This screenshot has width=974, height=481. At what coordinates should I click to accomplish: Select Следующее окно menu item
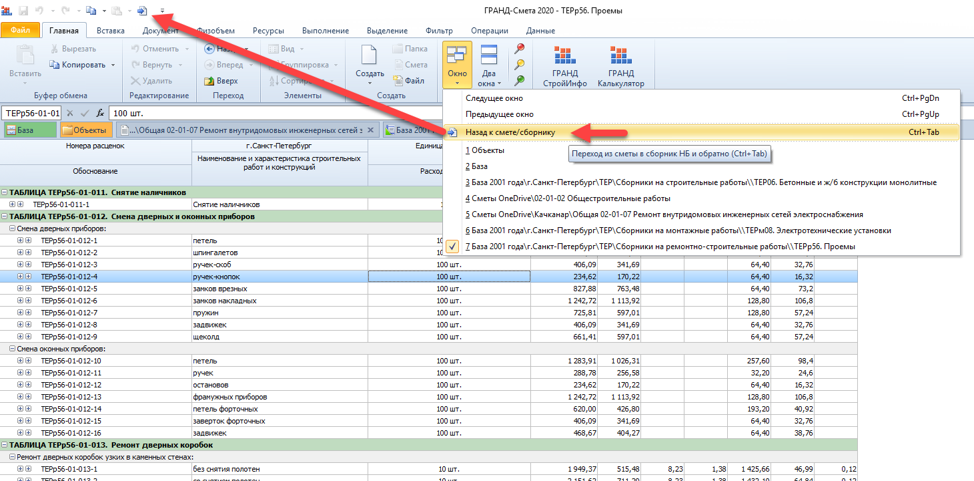702,98
